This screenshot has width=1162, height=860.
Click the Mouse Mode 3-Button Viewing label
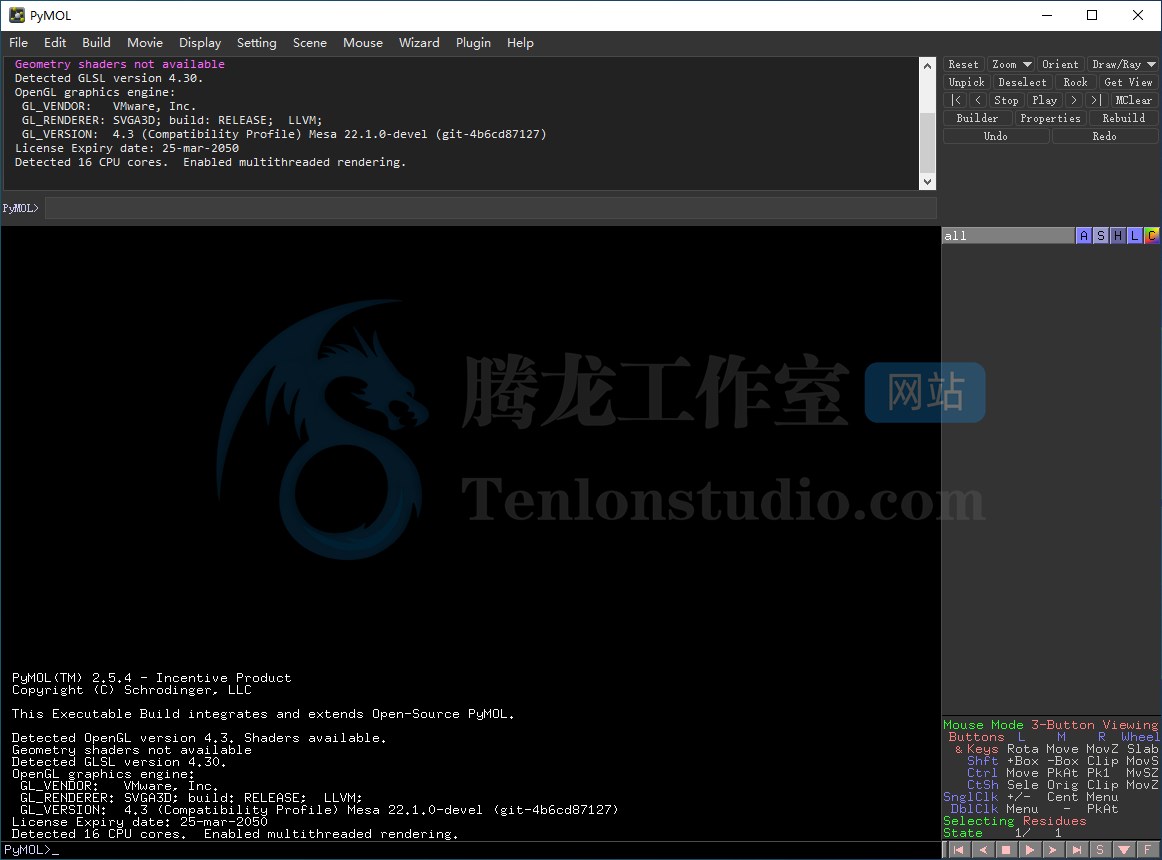tap(1050, 725)
